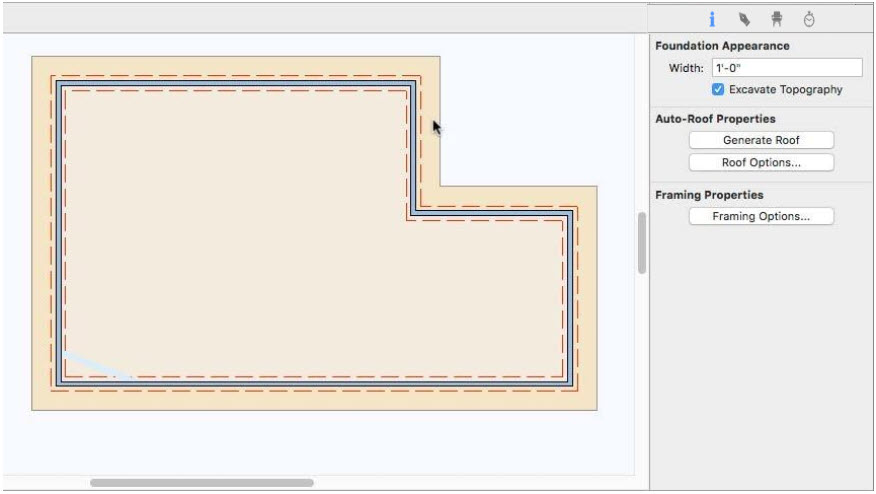Viewport: 876px width, 494px height.
Task: Select the stopwatch inspector icon
Action: (x=809, y=20)
